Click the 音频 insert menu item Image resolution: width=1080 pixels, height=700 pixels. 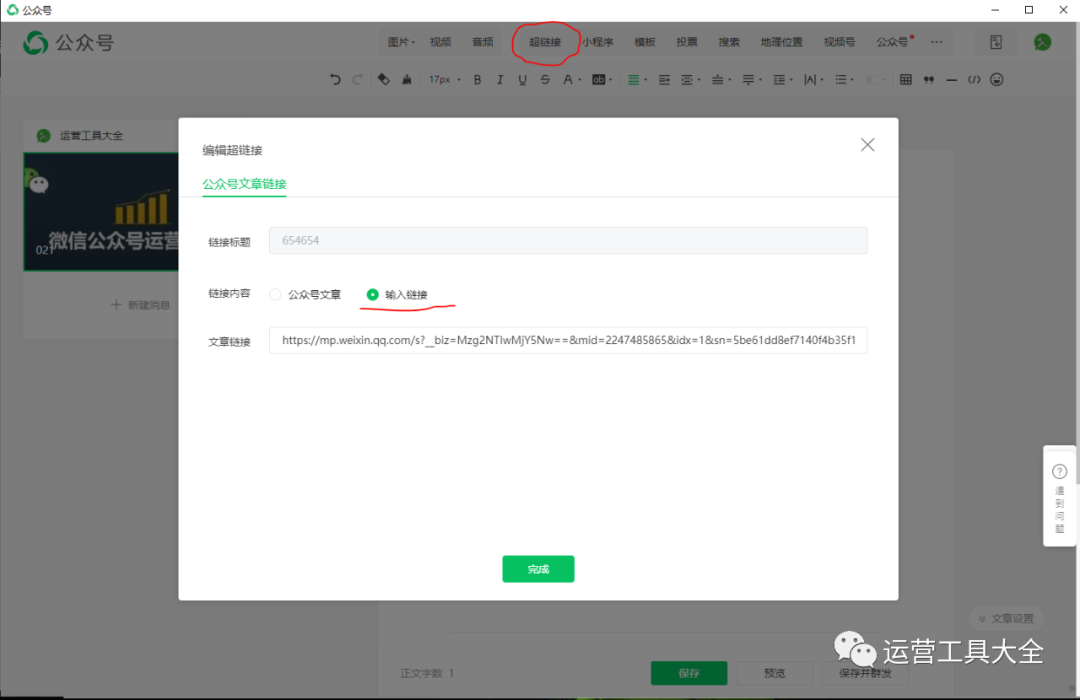tap(483, 42)
